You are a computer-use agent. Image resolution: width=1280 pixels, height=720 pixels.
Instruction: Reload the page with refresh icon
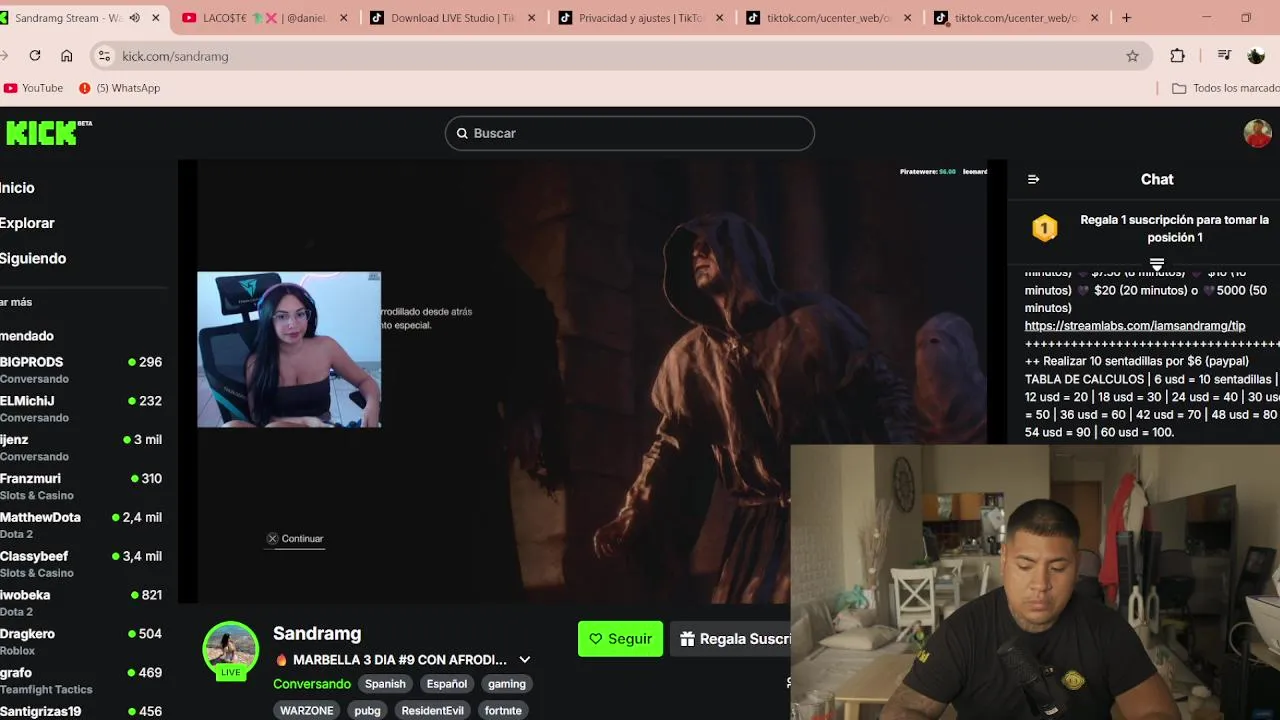35,56
